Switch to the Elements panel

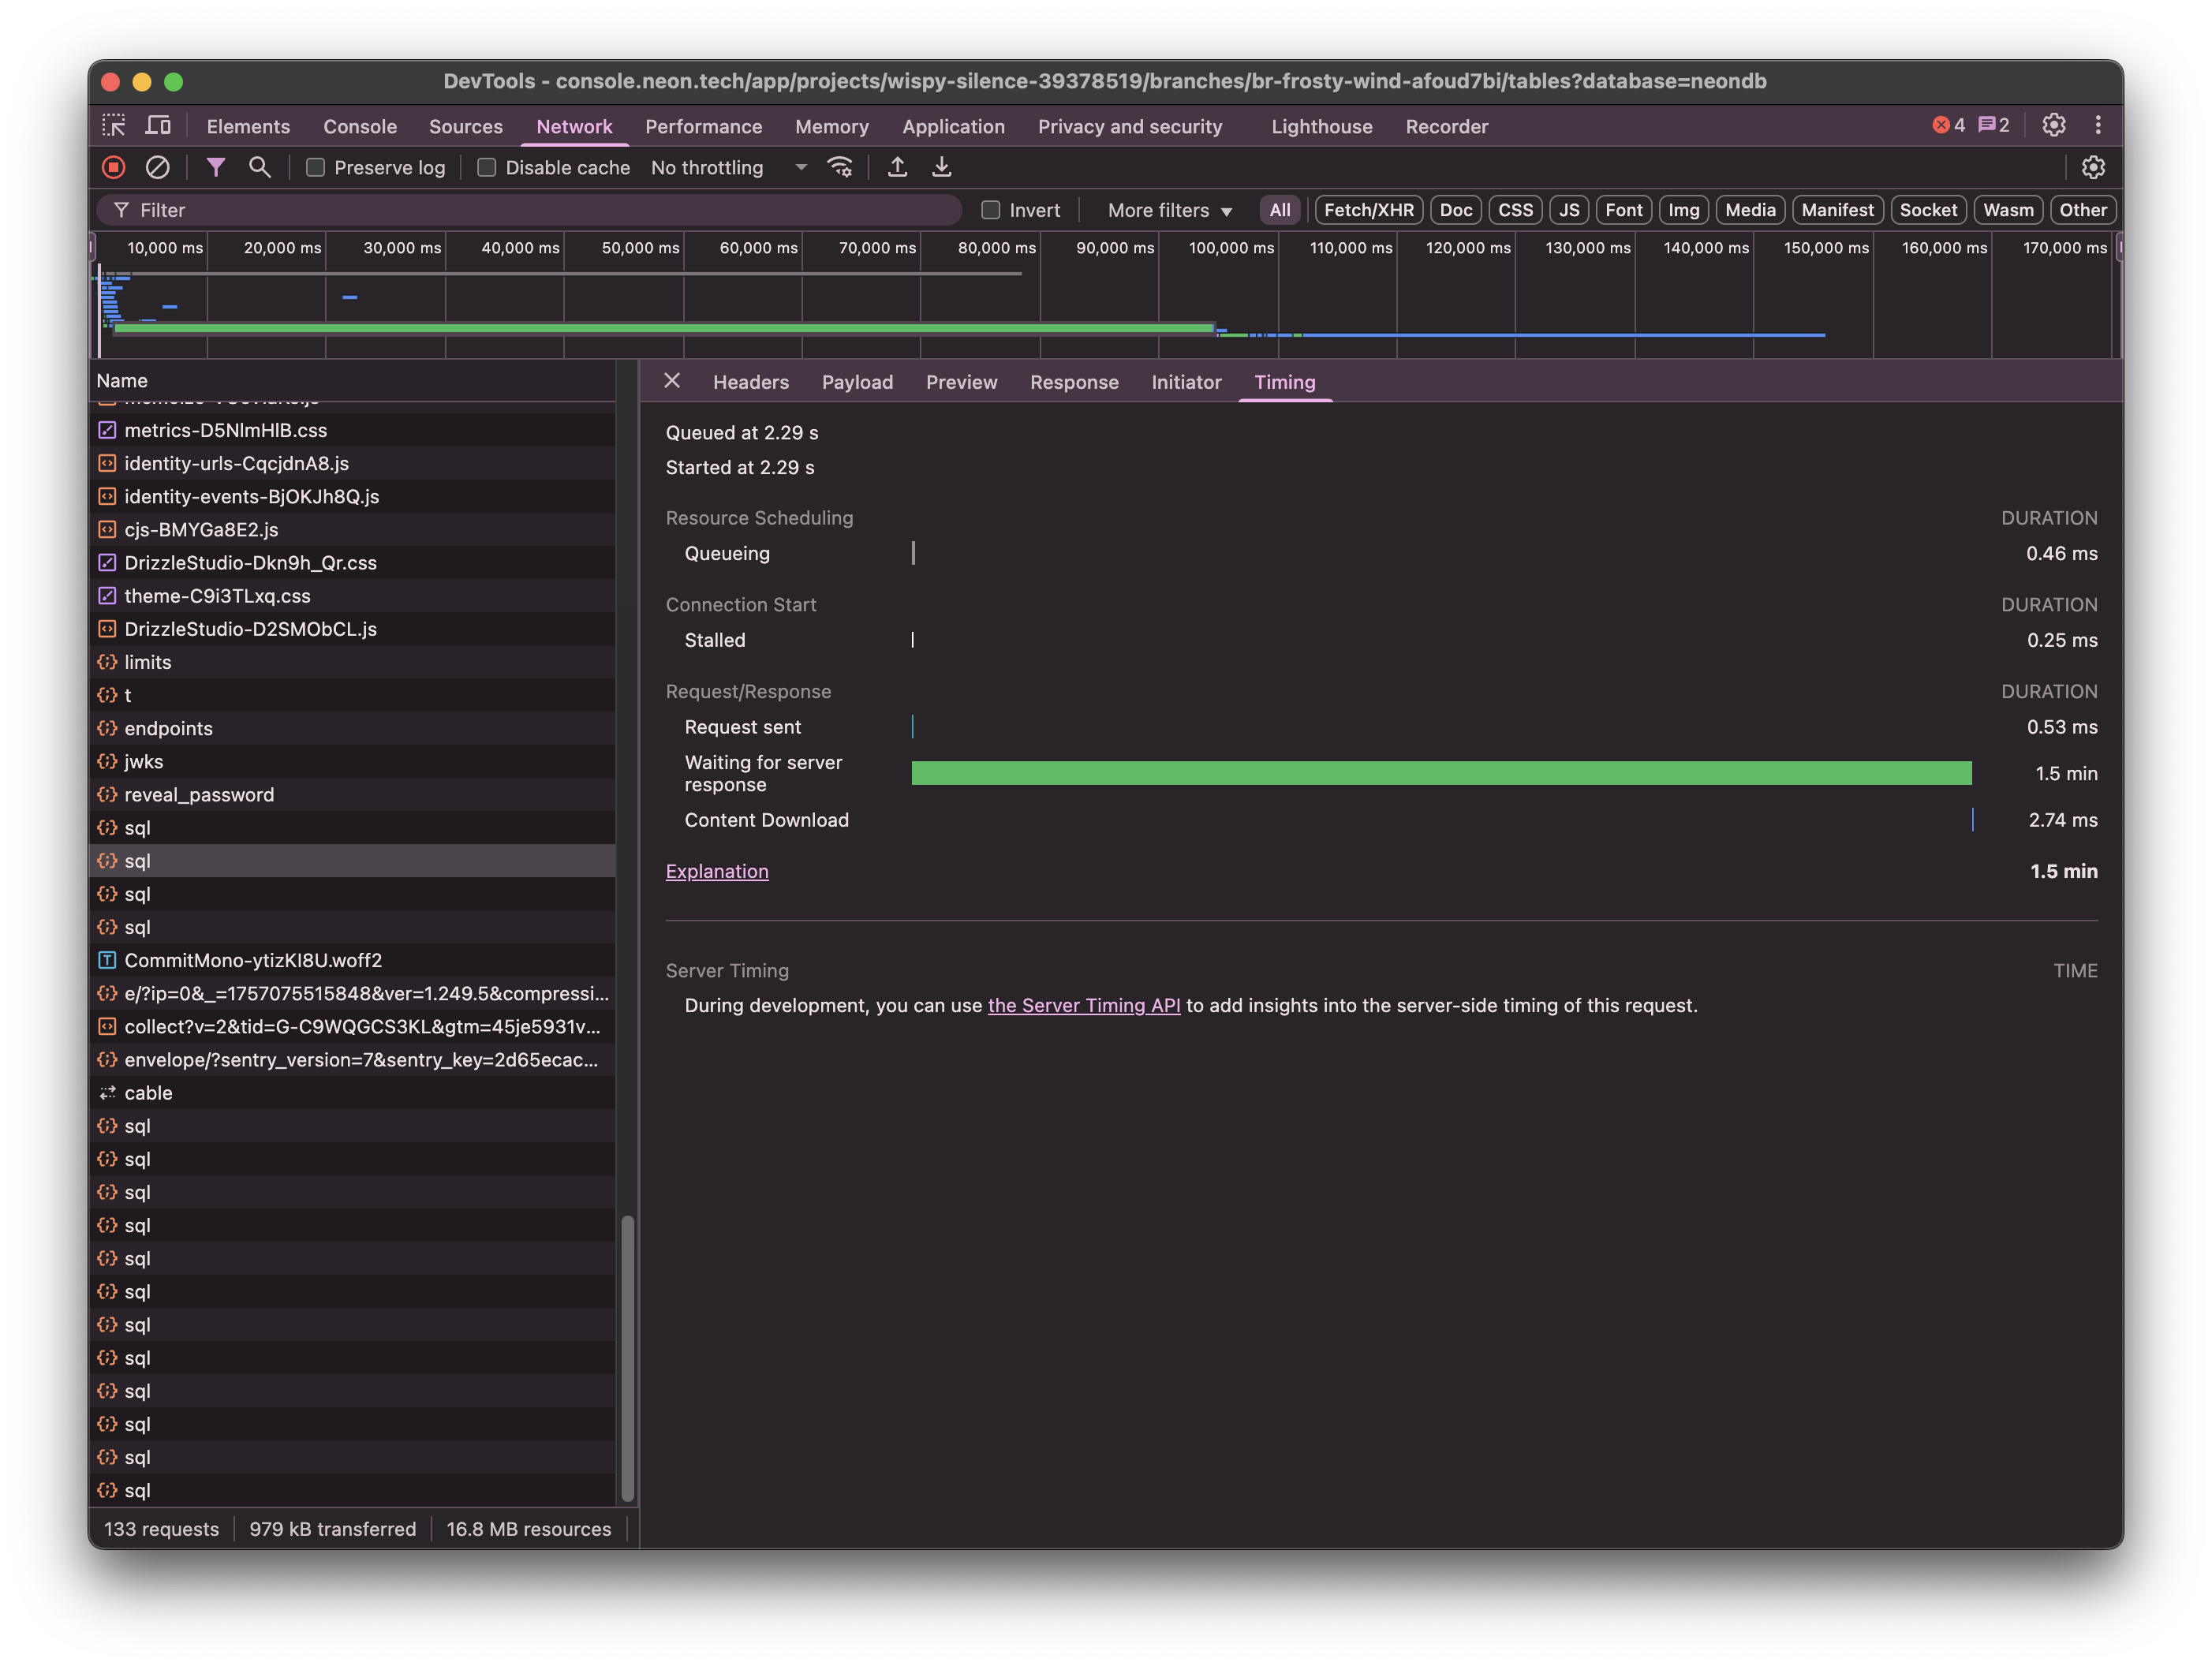point(248,126)
